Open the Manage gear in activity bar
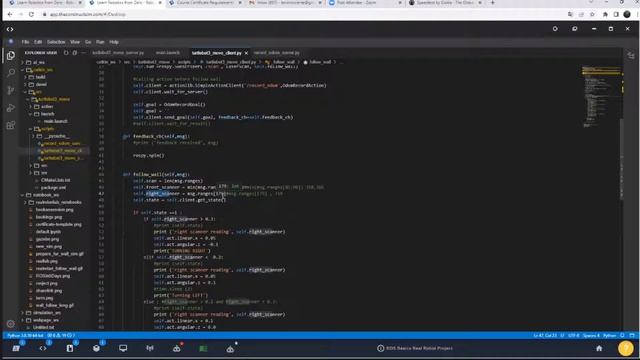Image resolution: width=640 pixels, height=360 pixels. click(11, 324)
